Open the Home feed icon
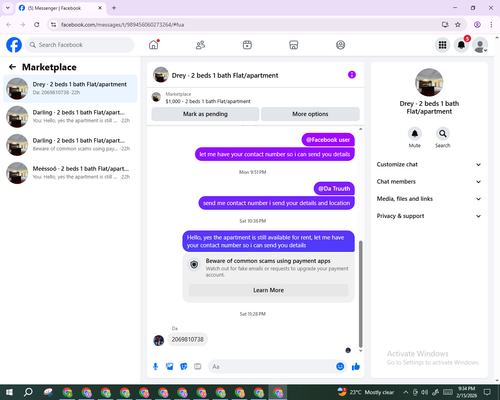Image resolution: width=500 pixels, height=400 pixels. (x=154, y=45)
